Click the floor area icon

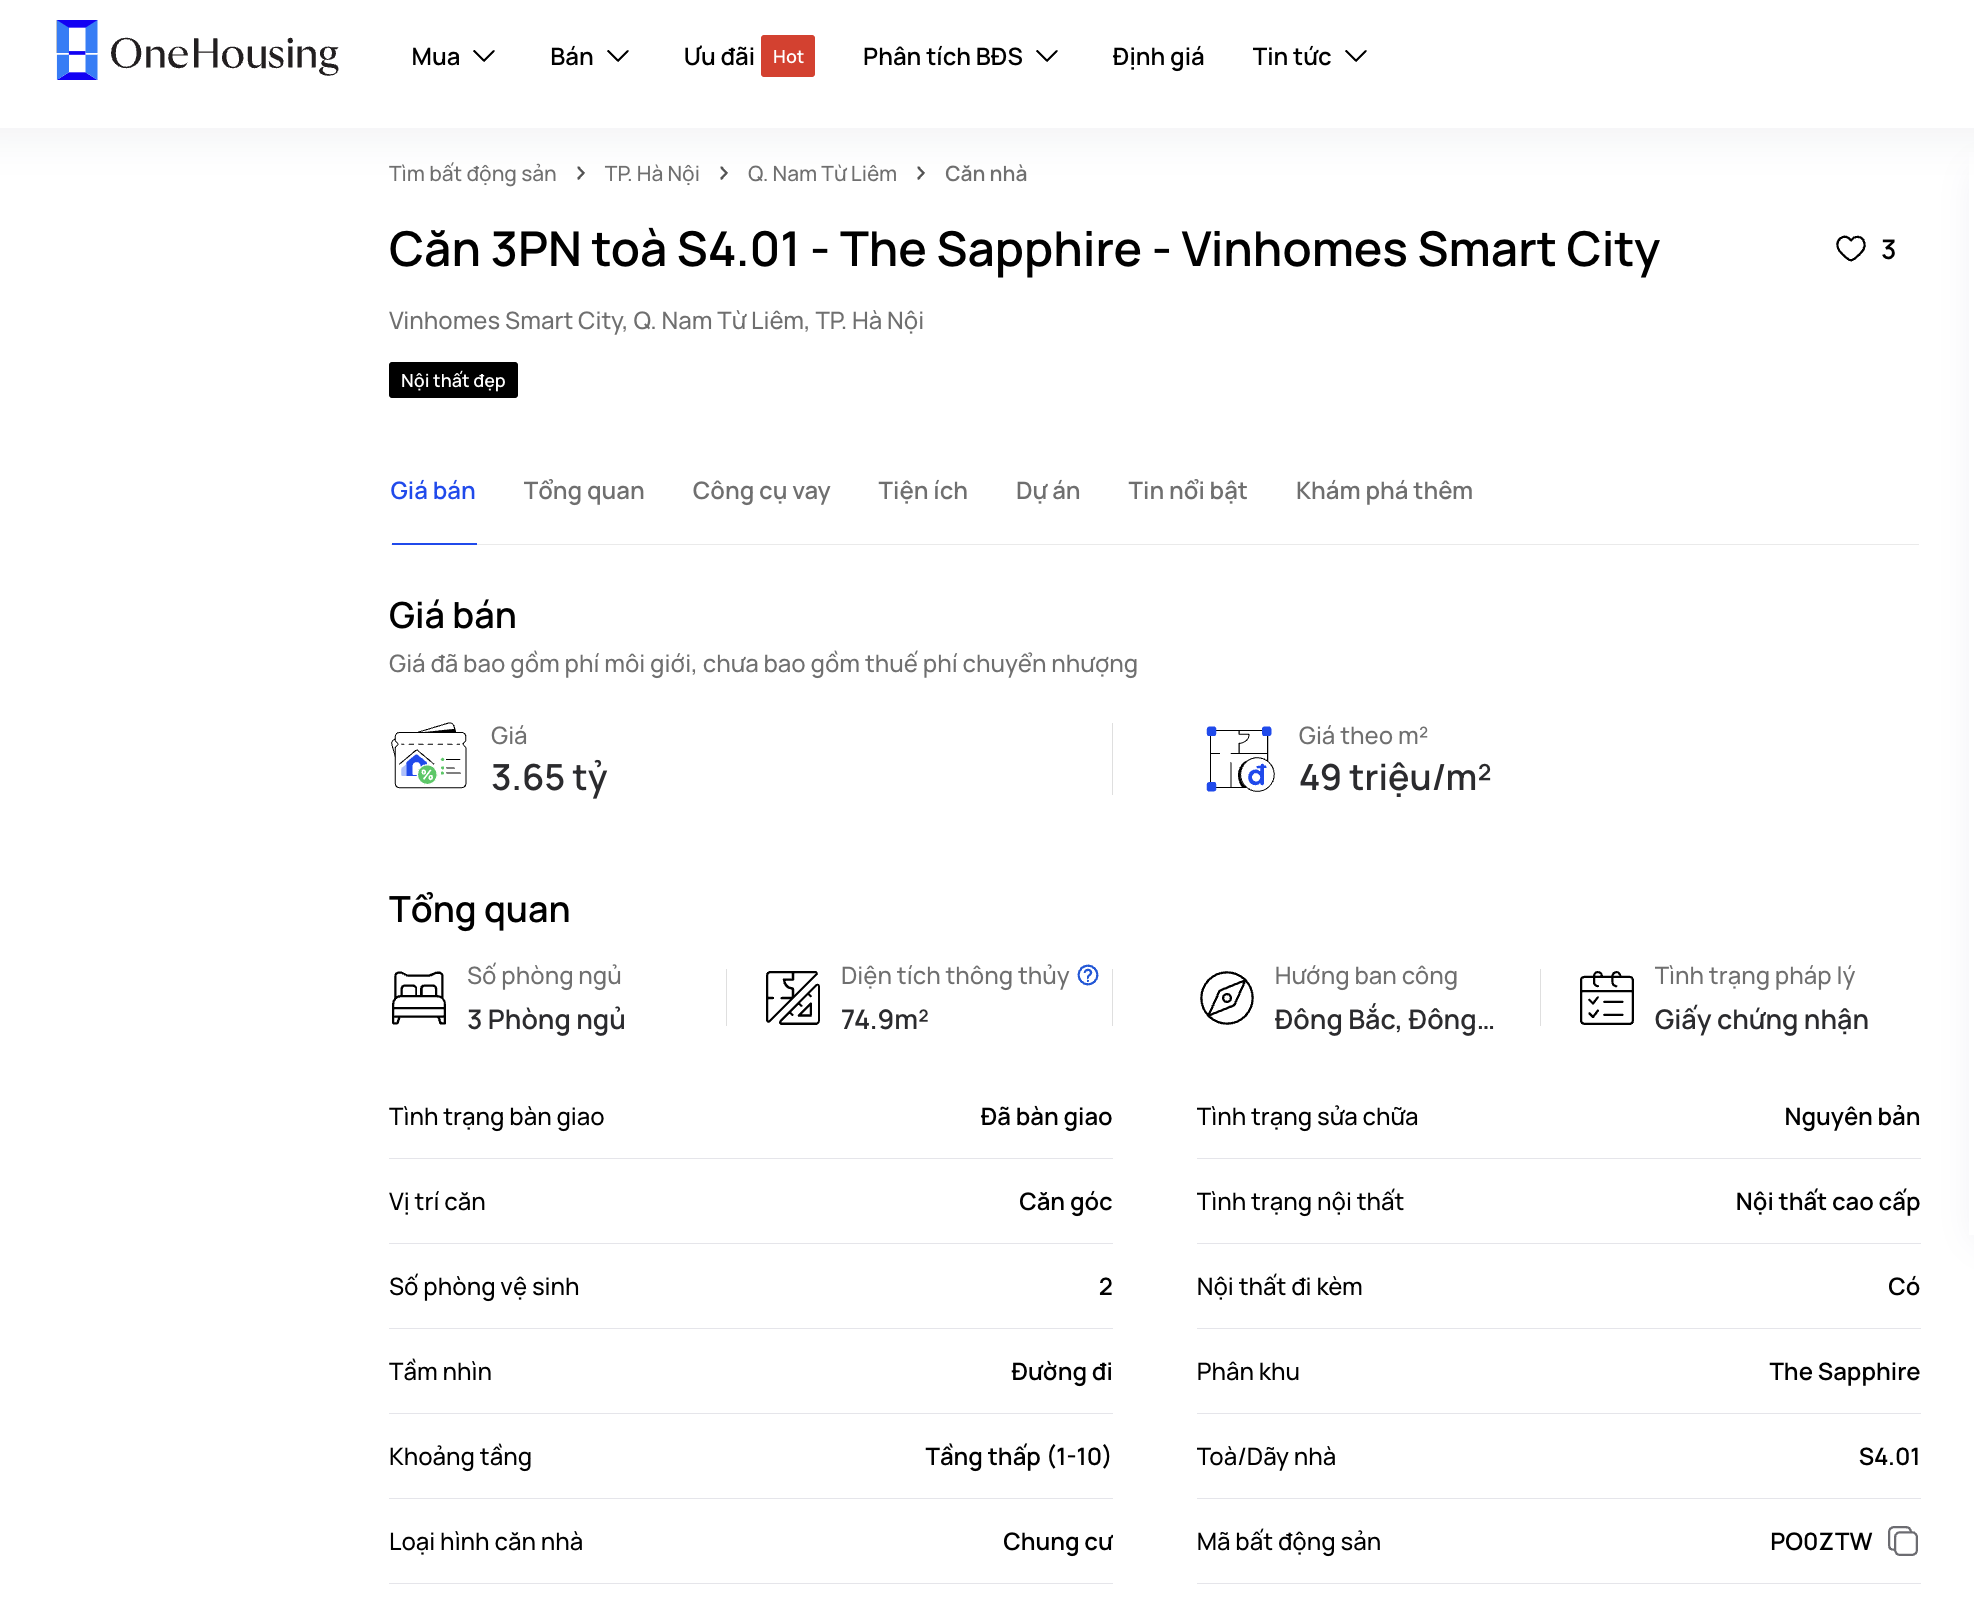click(793, 998)
